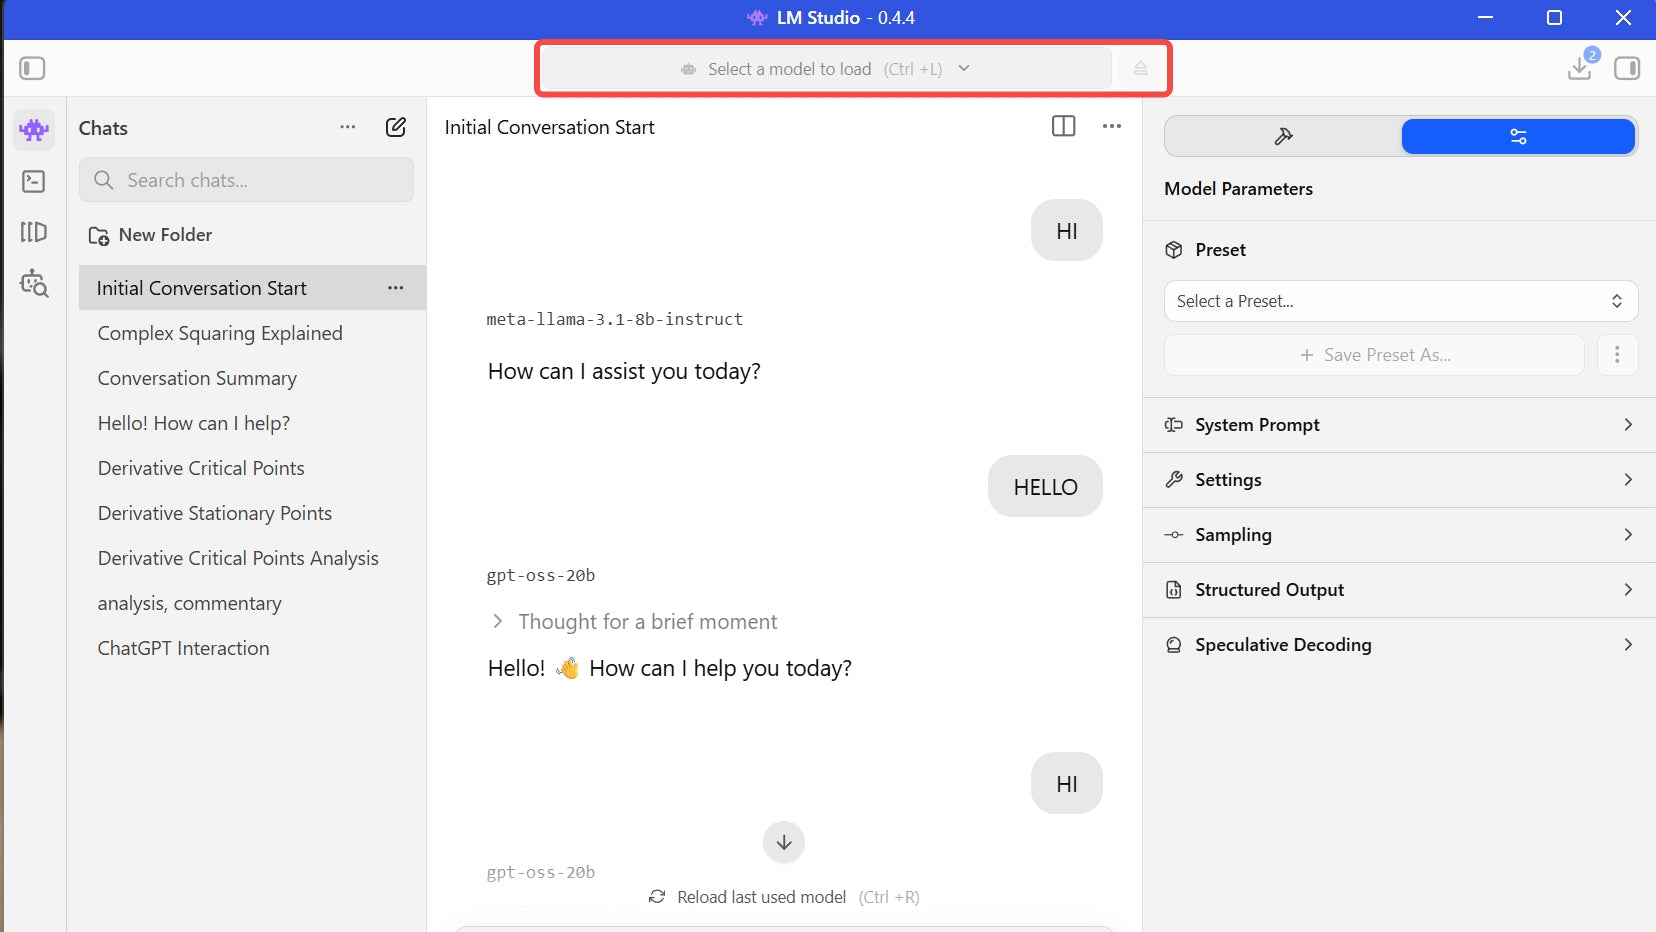This screenshot has height=932, width=1656.
Task: Toggle the right sidebar panel
Action: [1627, 68]
